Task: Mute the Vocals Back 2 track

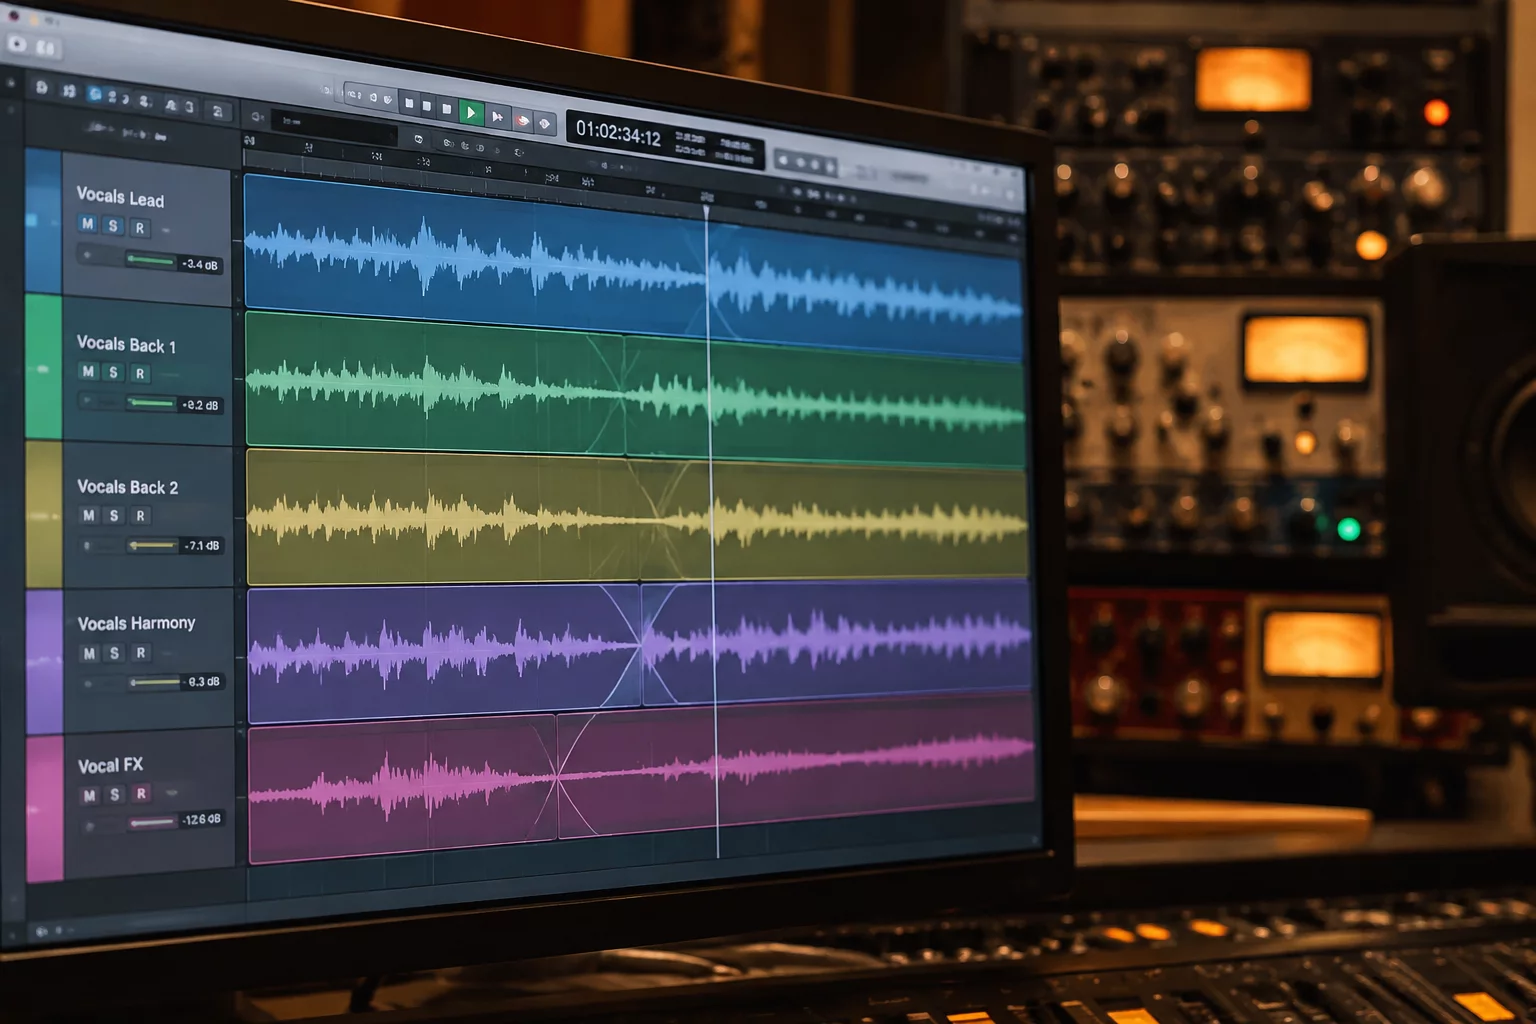Action: coord(89,515)
